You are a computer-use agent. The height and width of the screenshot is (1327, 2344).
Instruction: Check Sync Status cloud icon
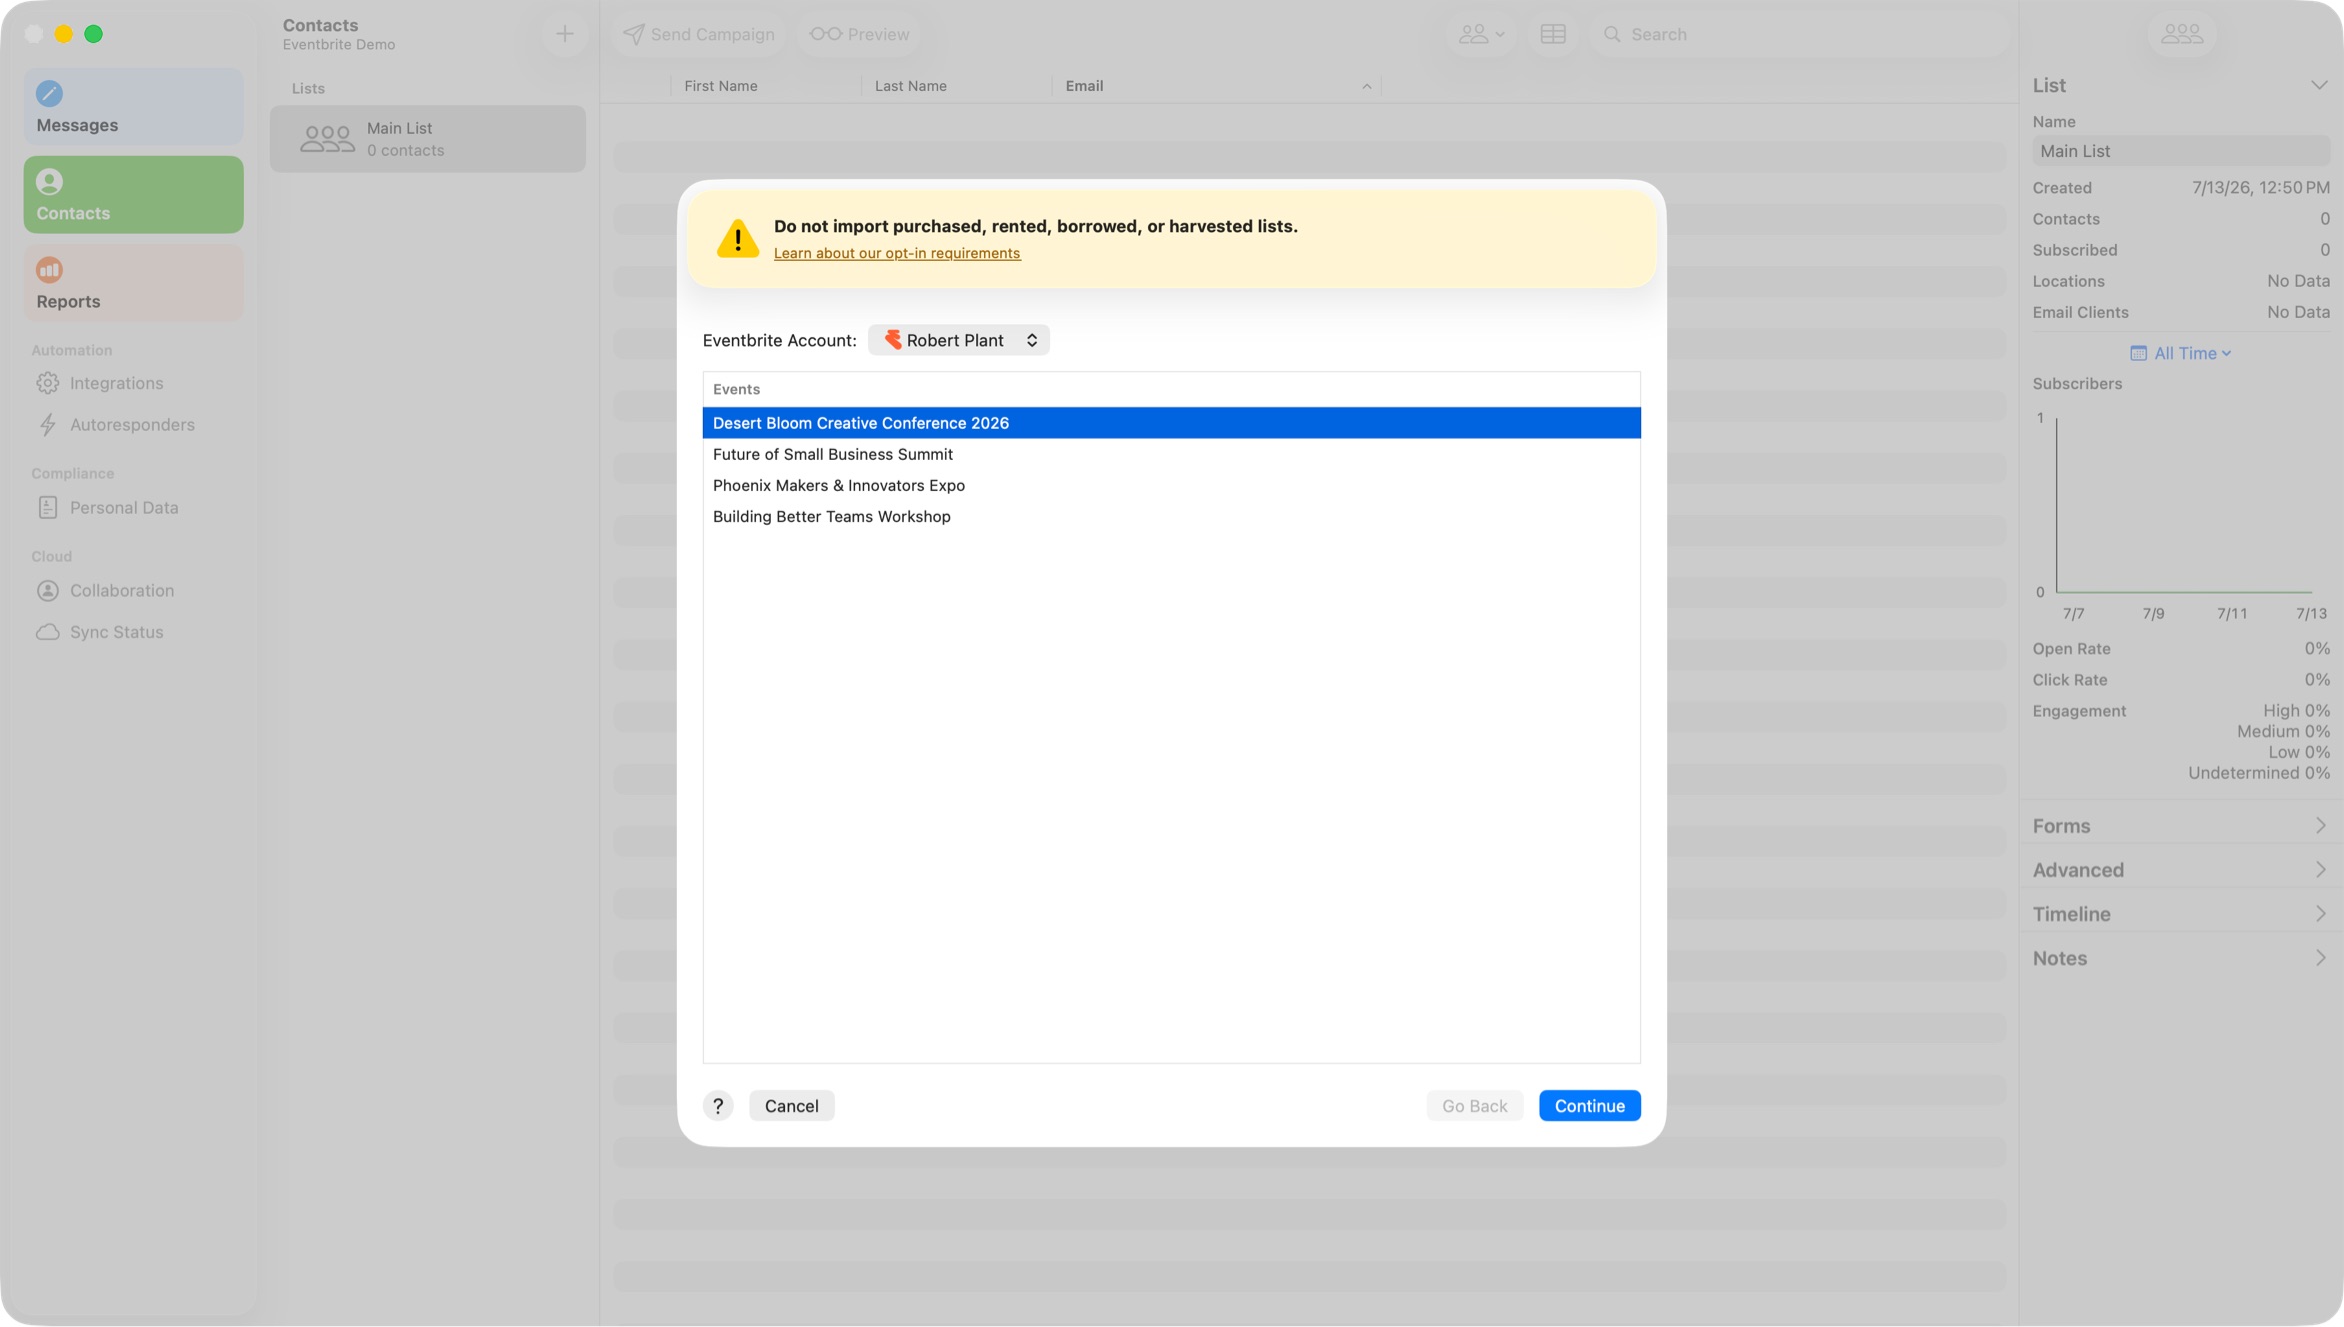[x=47, y=632]
